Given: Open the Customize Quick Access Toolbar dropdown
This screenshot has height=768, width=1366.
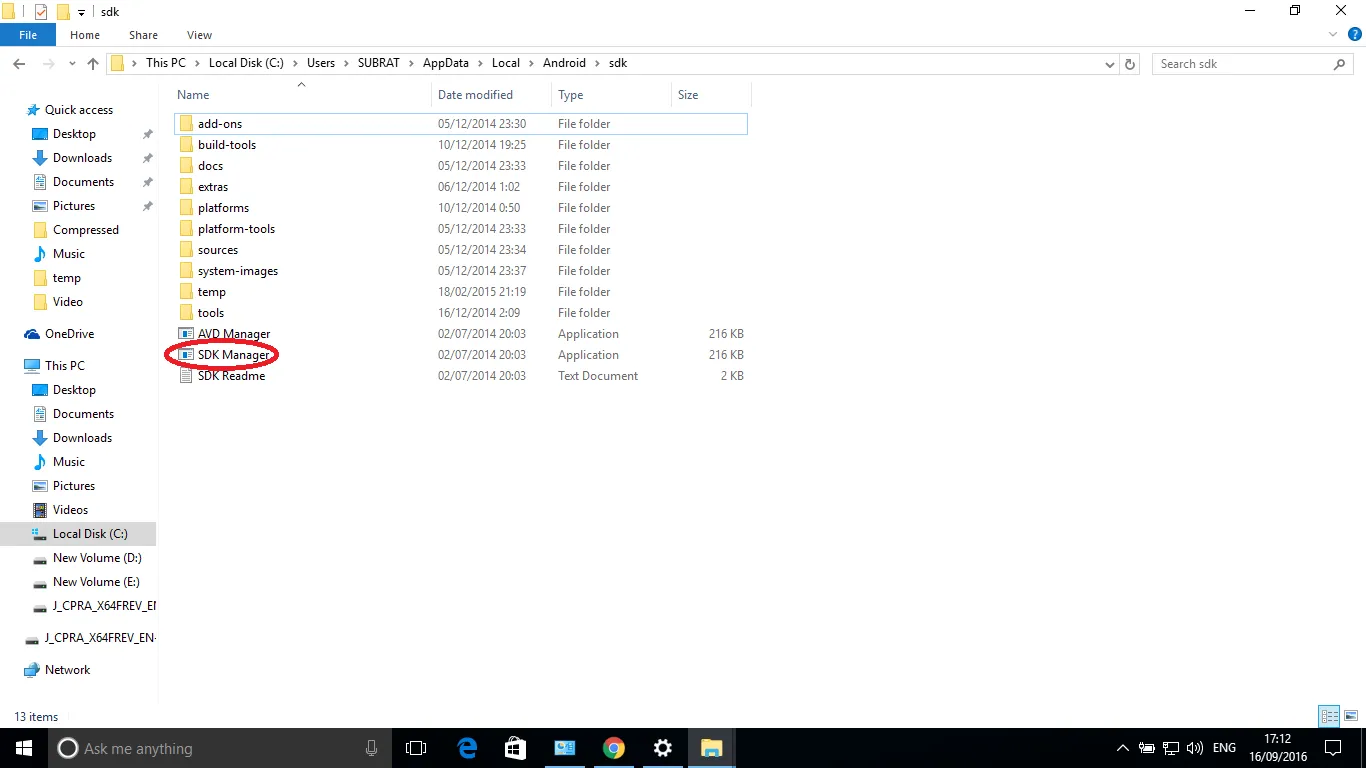Looking at the screenshot, I should 81,13.
